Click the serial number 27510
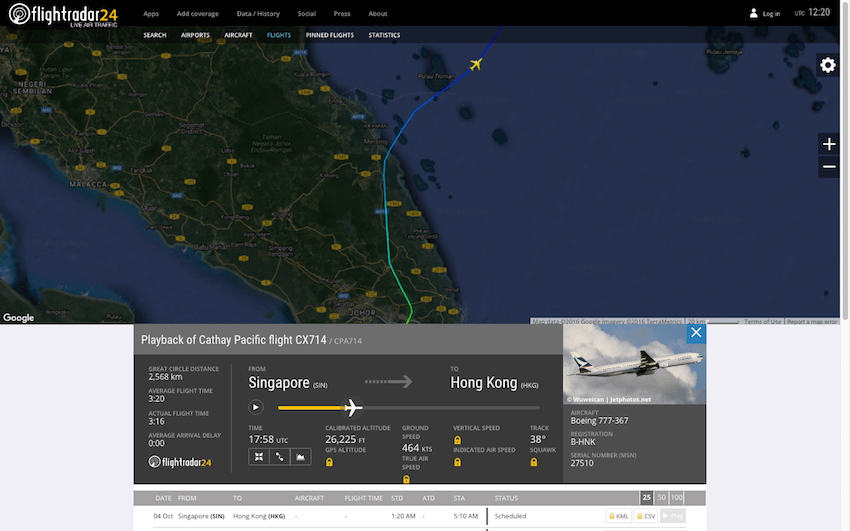The width and height of the screenshot is (850, 531). [582, 463]
